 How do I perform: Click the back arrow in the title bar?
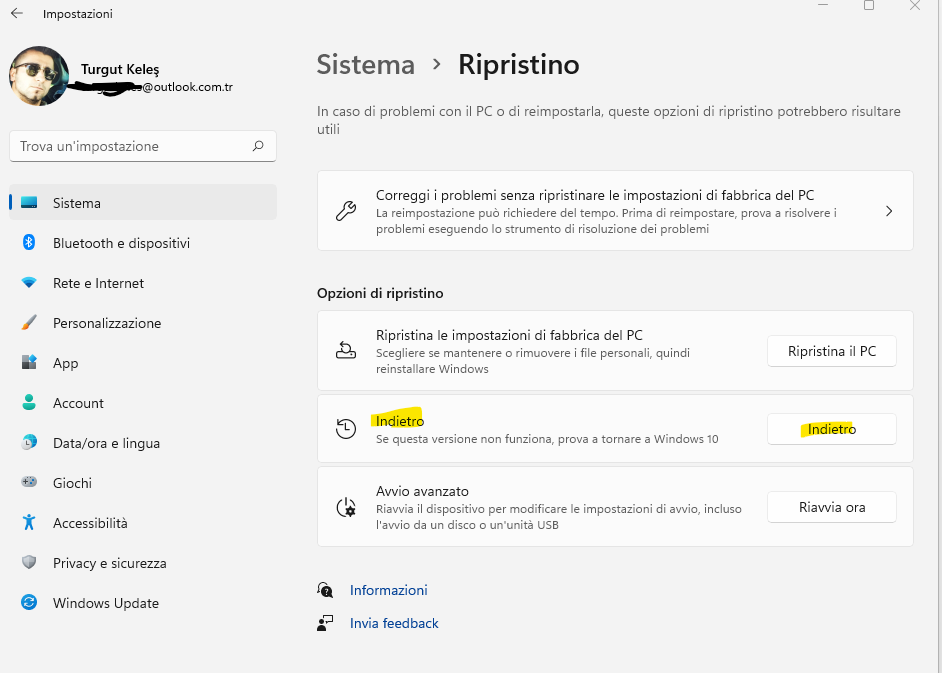[x=17, y=14]
